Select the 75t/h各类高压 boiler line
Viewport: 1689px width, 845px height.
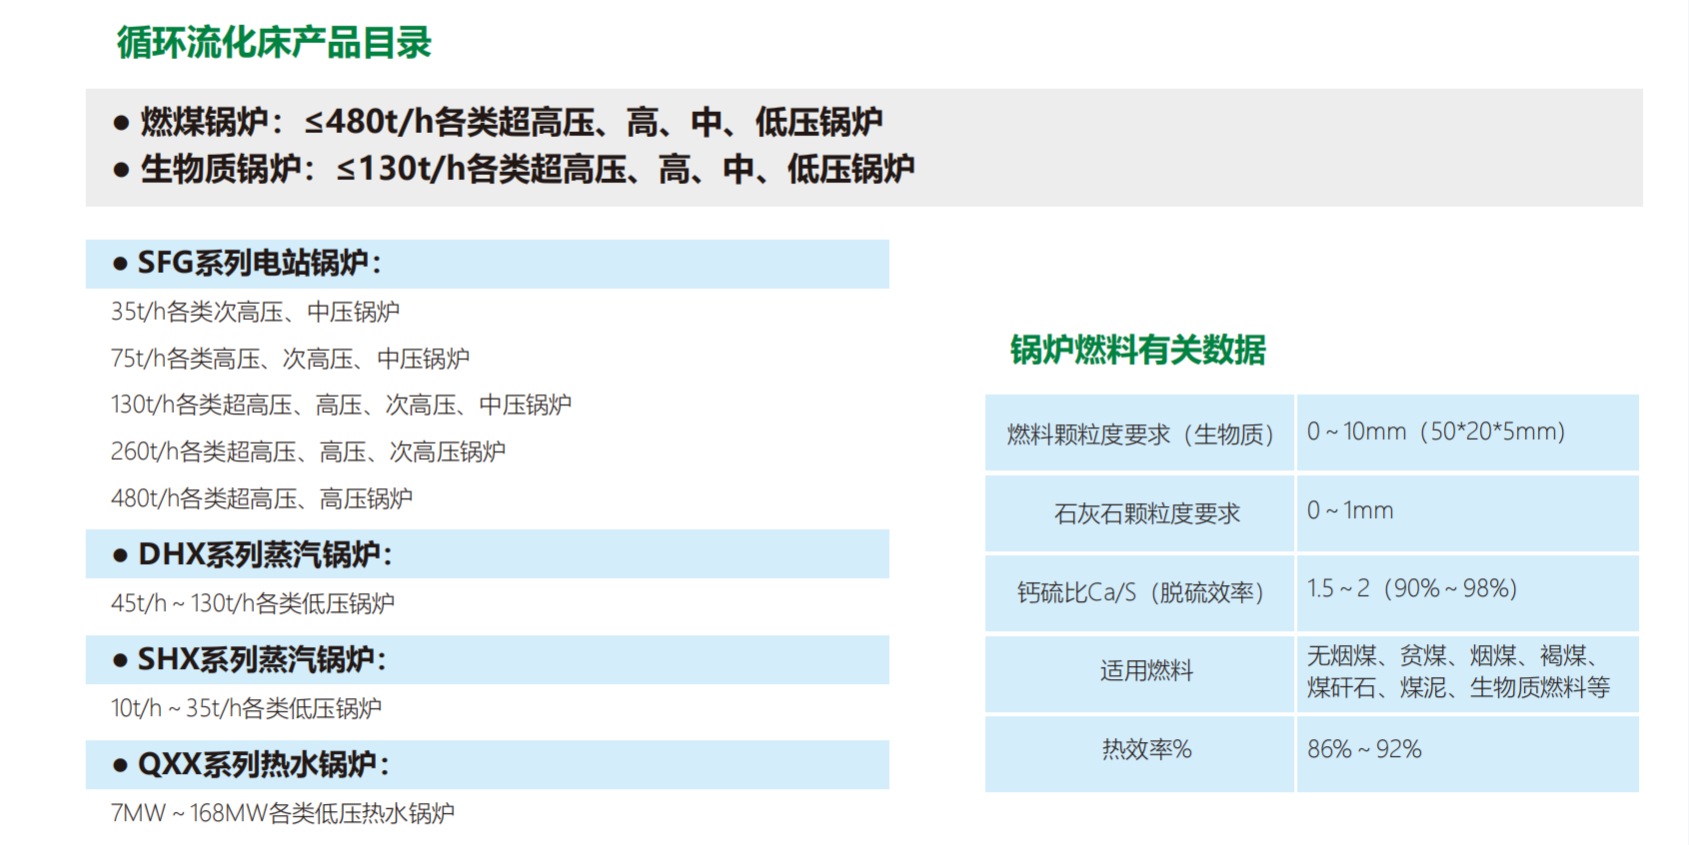click(290, 358)
